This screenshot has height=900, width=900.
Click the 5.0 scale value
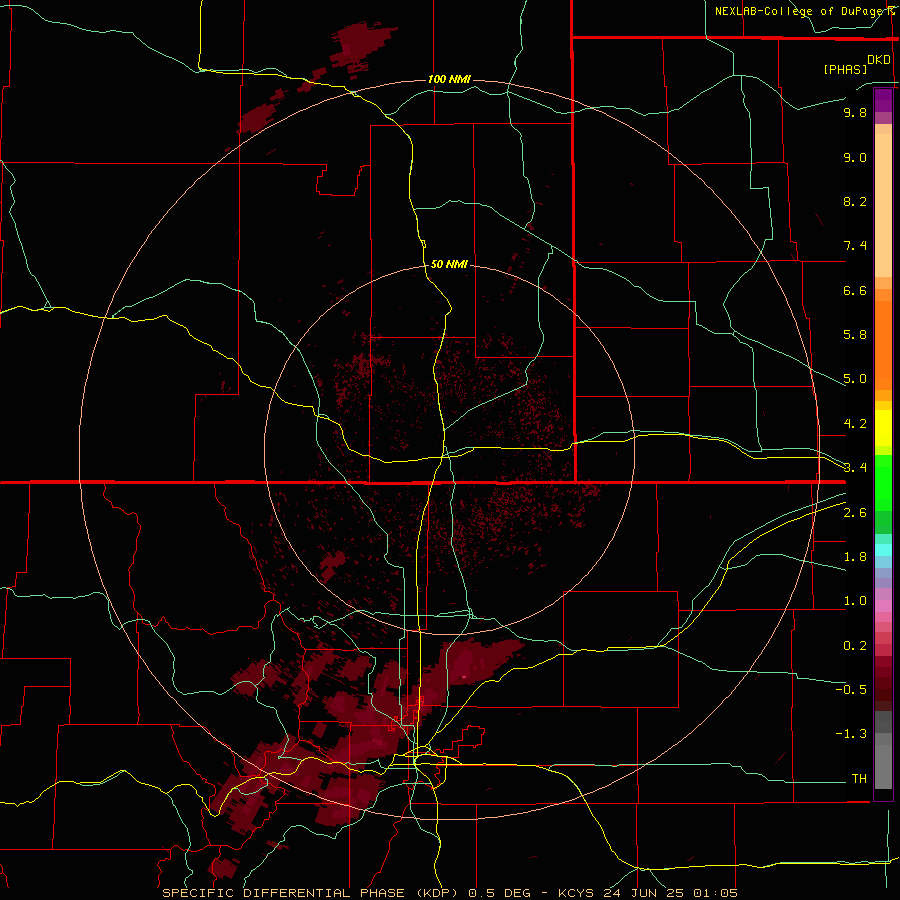pos(855,379)
